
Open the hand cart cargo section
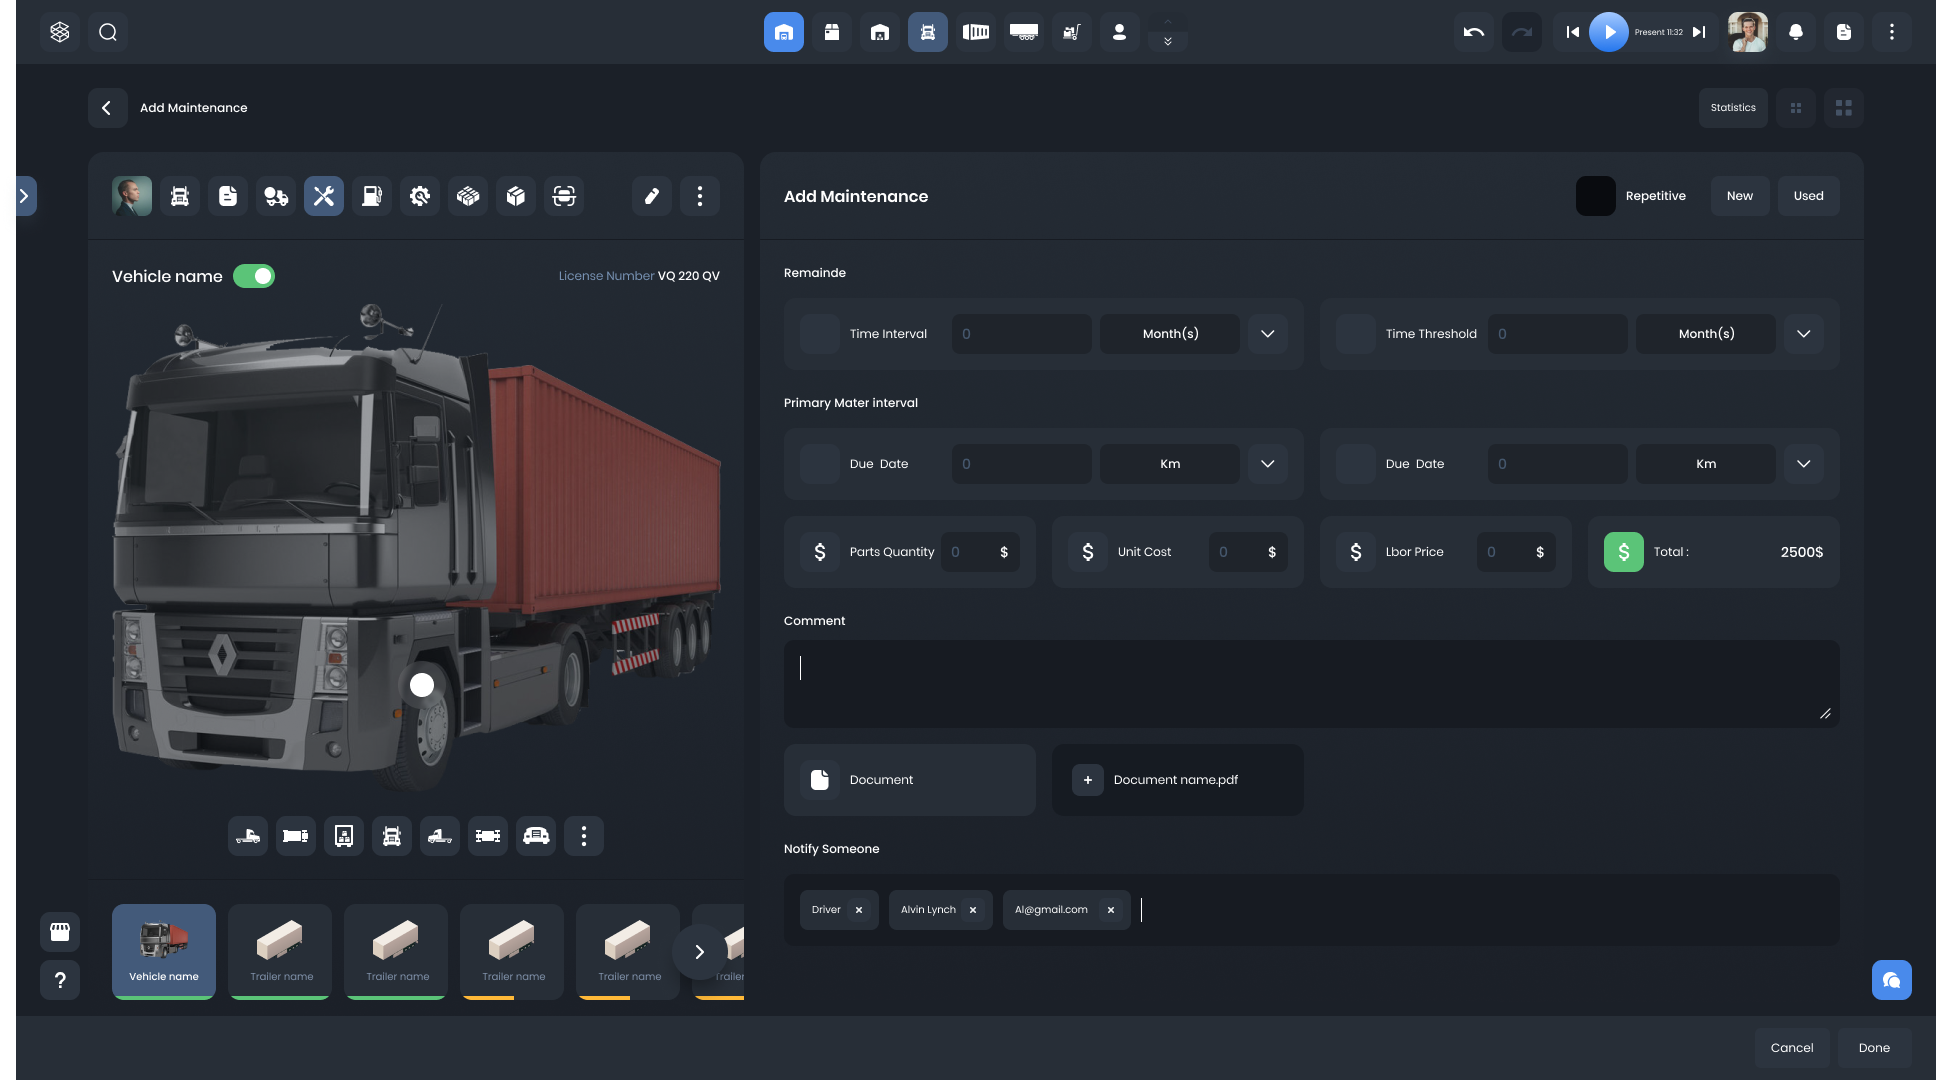(x=1072, y=32)
